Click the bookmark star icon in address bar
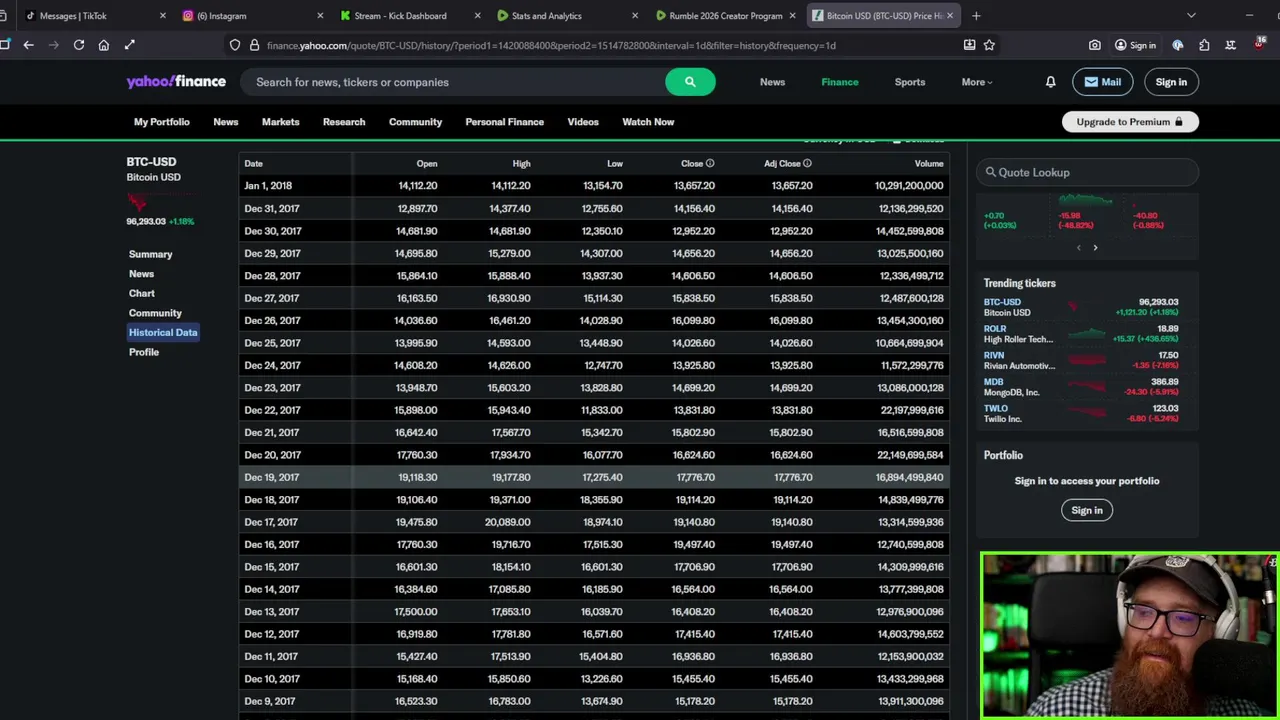 click(989, 45)
